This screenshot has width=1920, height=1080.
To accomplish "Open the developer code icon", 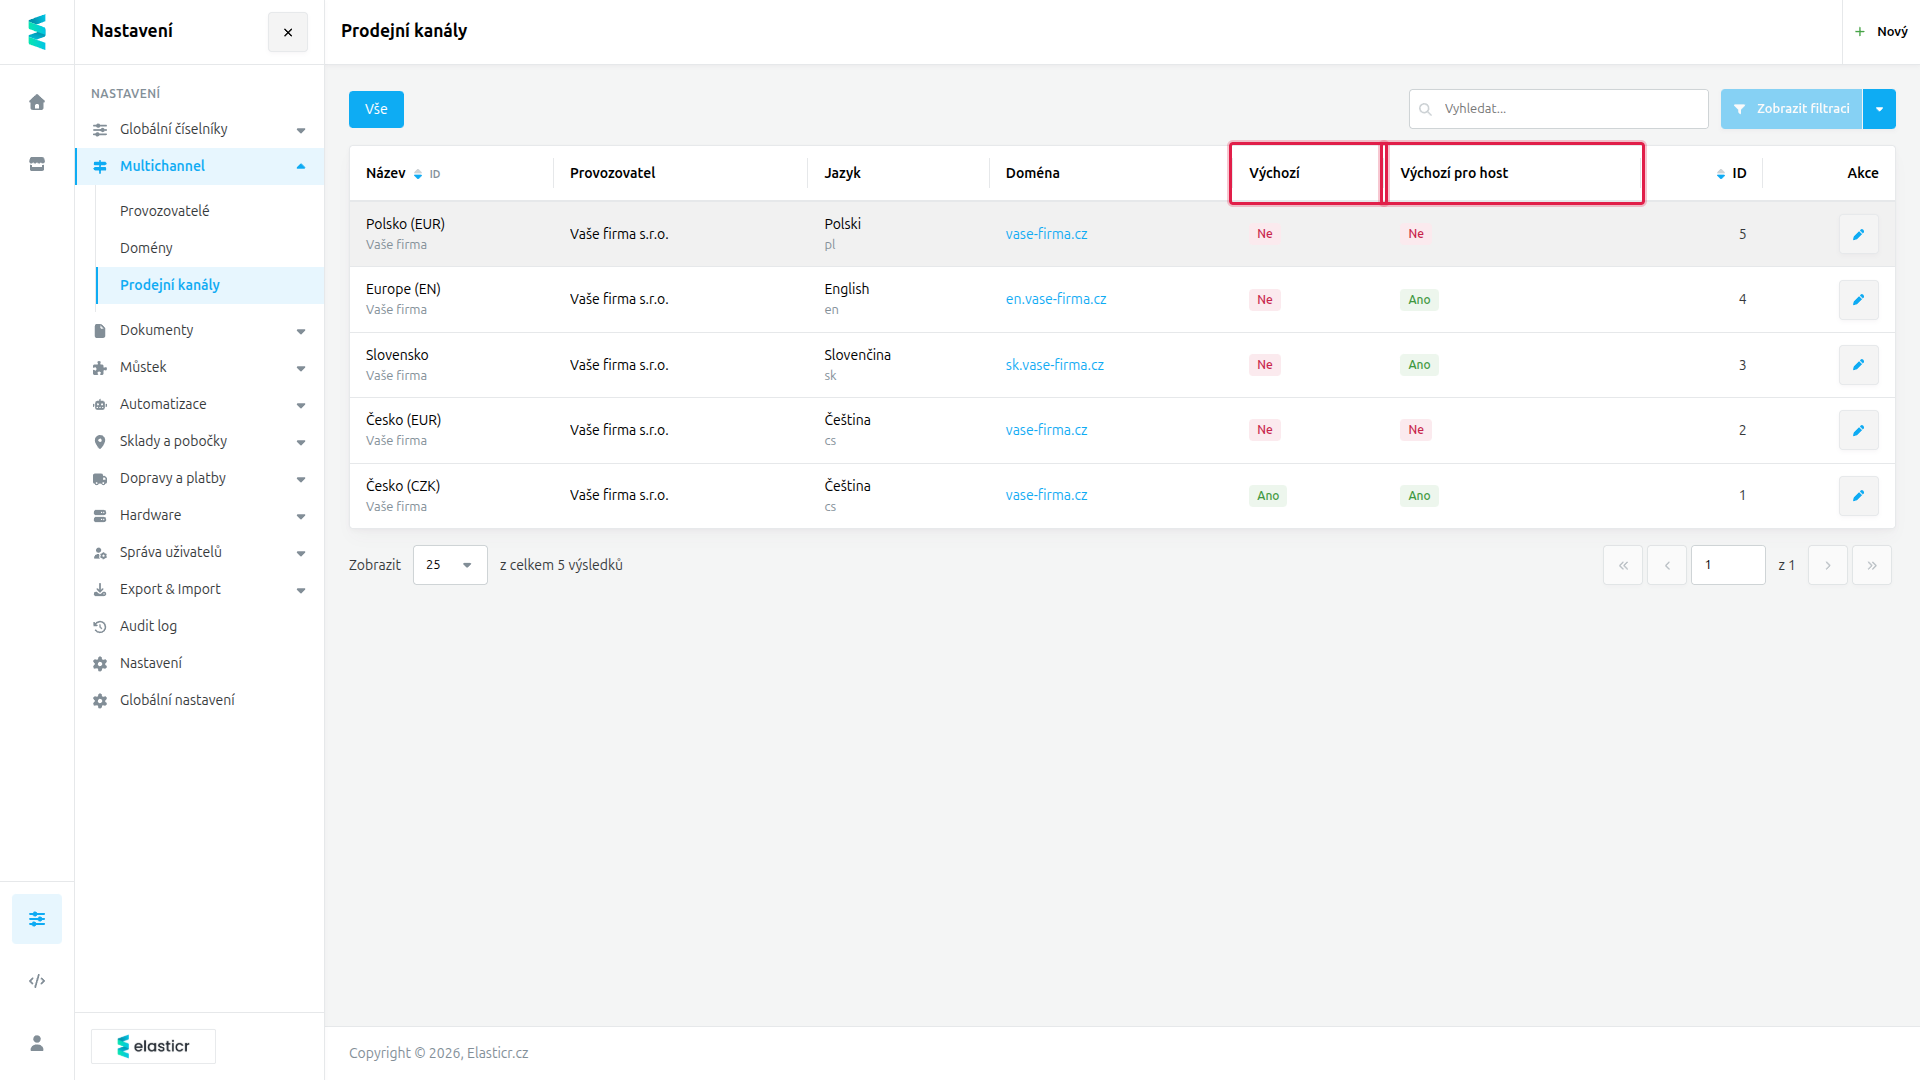I will pyautogui.click(x=37, y=981).
